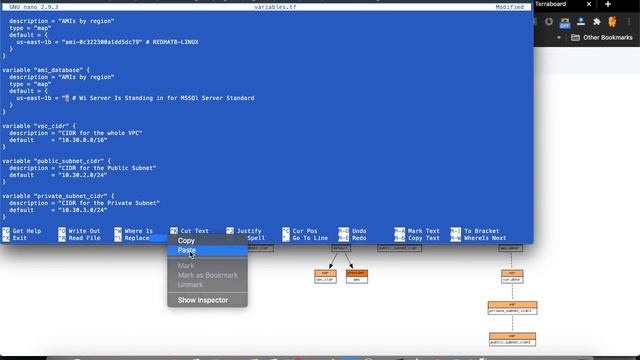
Task: Open the browser three-dot menu
Action: pyautogui.click(x=629, y=22)
